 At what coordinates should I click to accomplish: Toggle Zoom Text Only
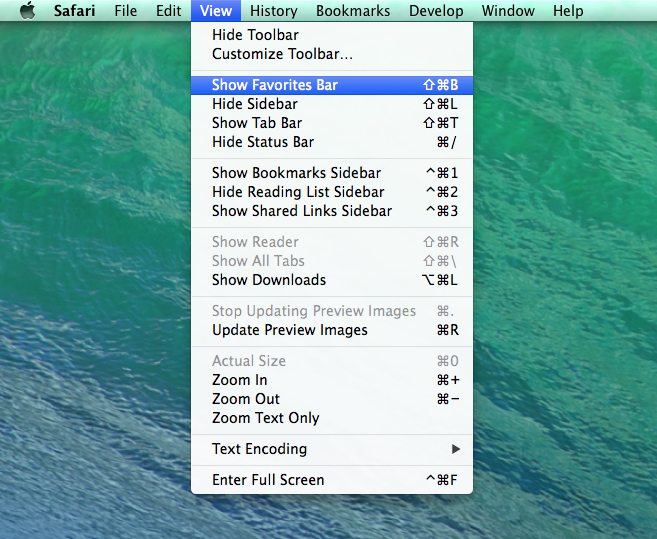tap(331, 418)
